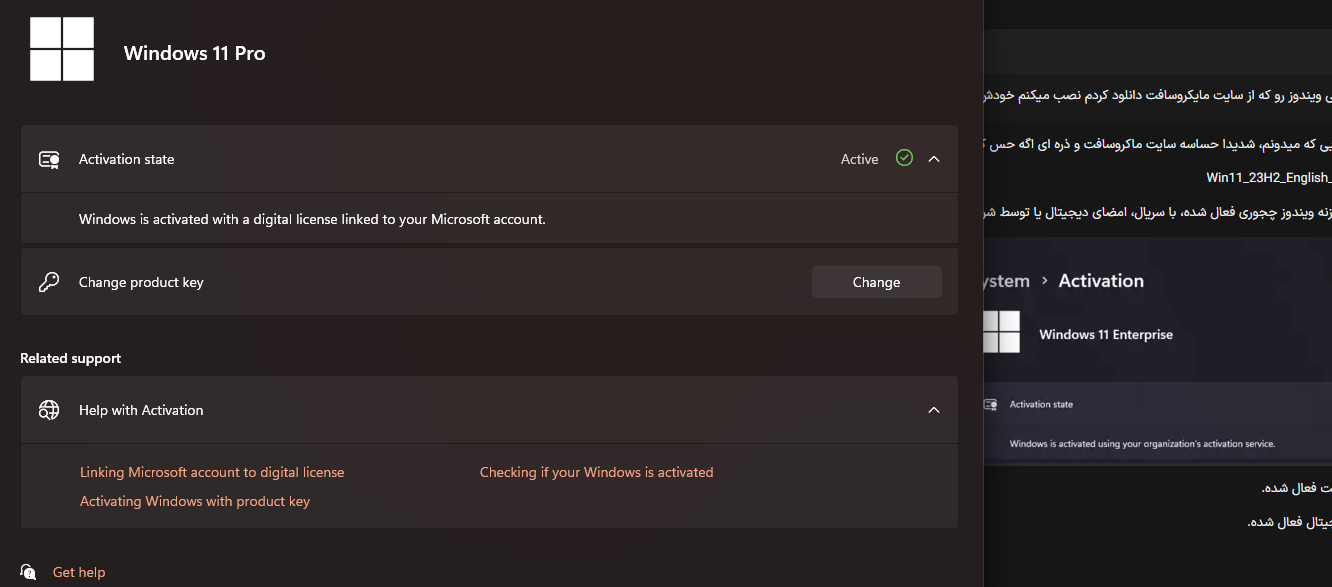Viewport: 1332px width, 587px height.
Task: Click the Get help headset icon
Action: 28,572
